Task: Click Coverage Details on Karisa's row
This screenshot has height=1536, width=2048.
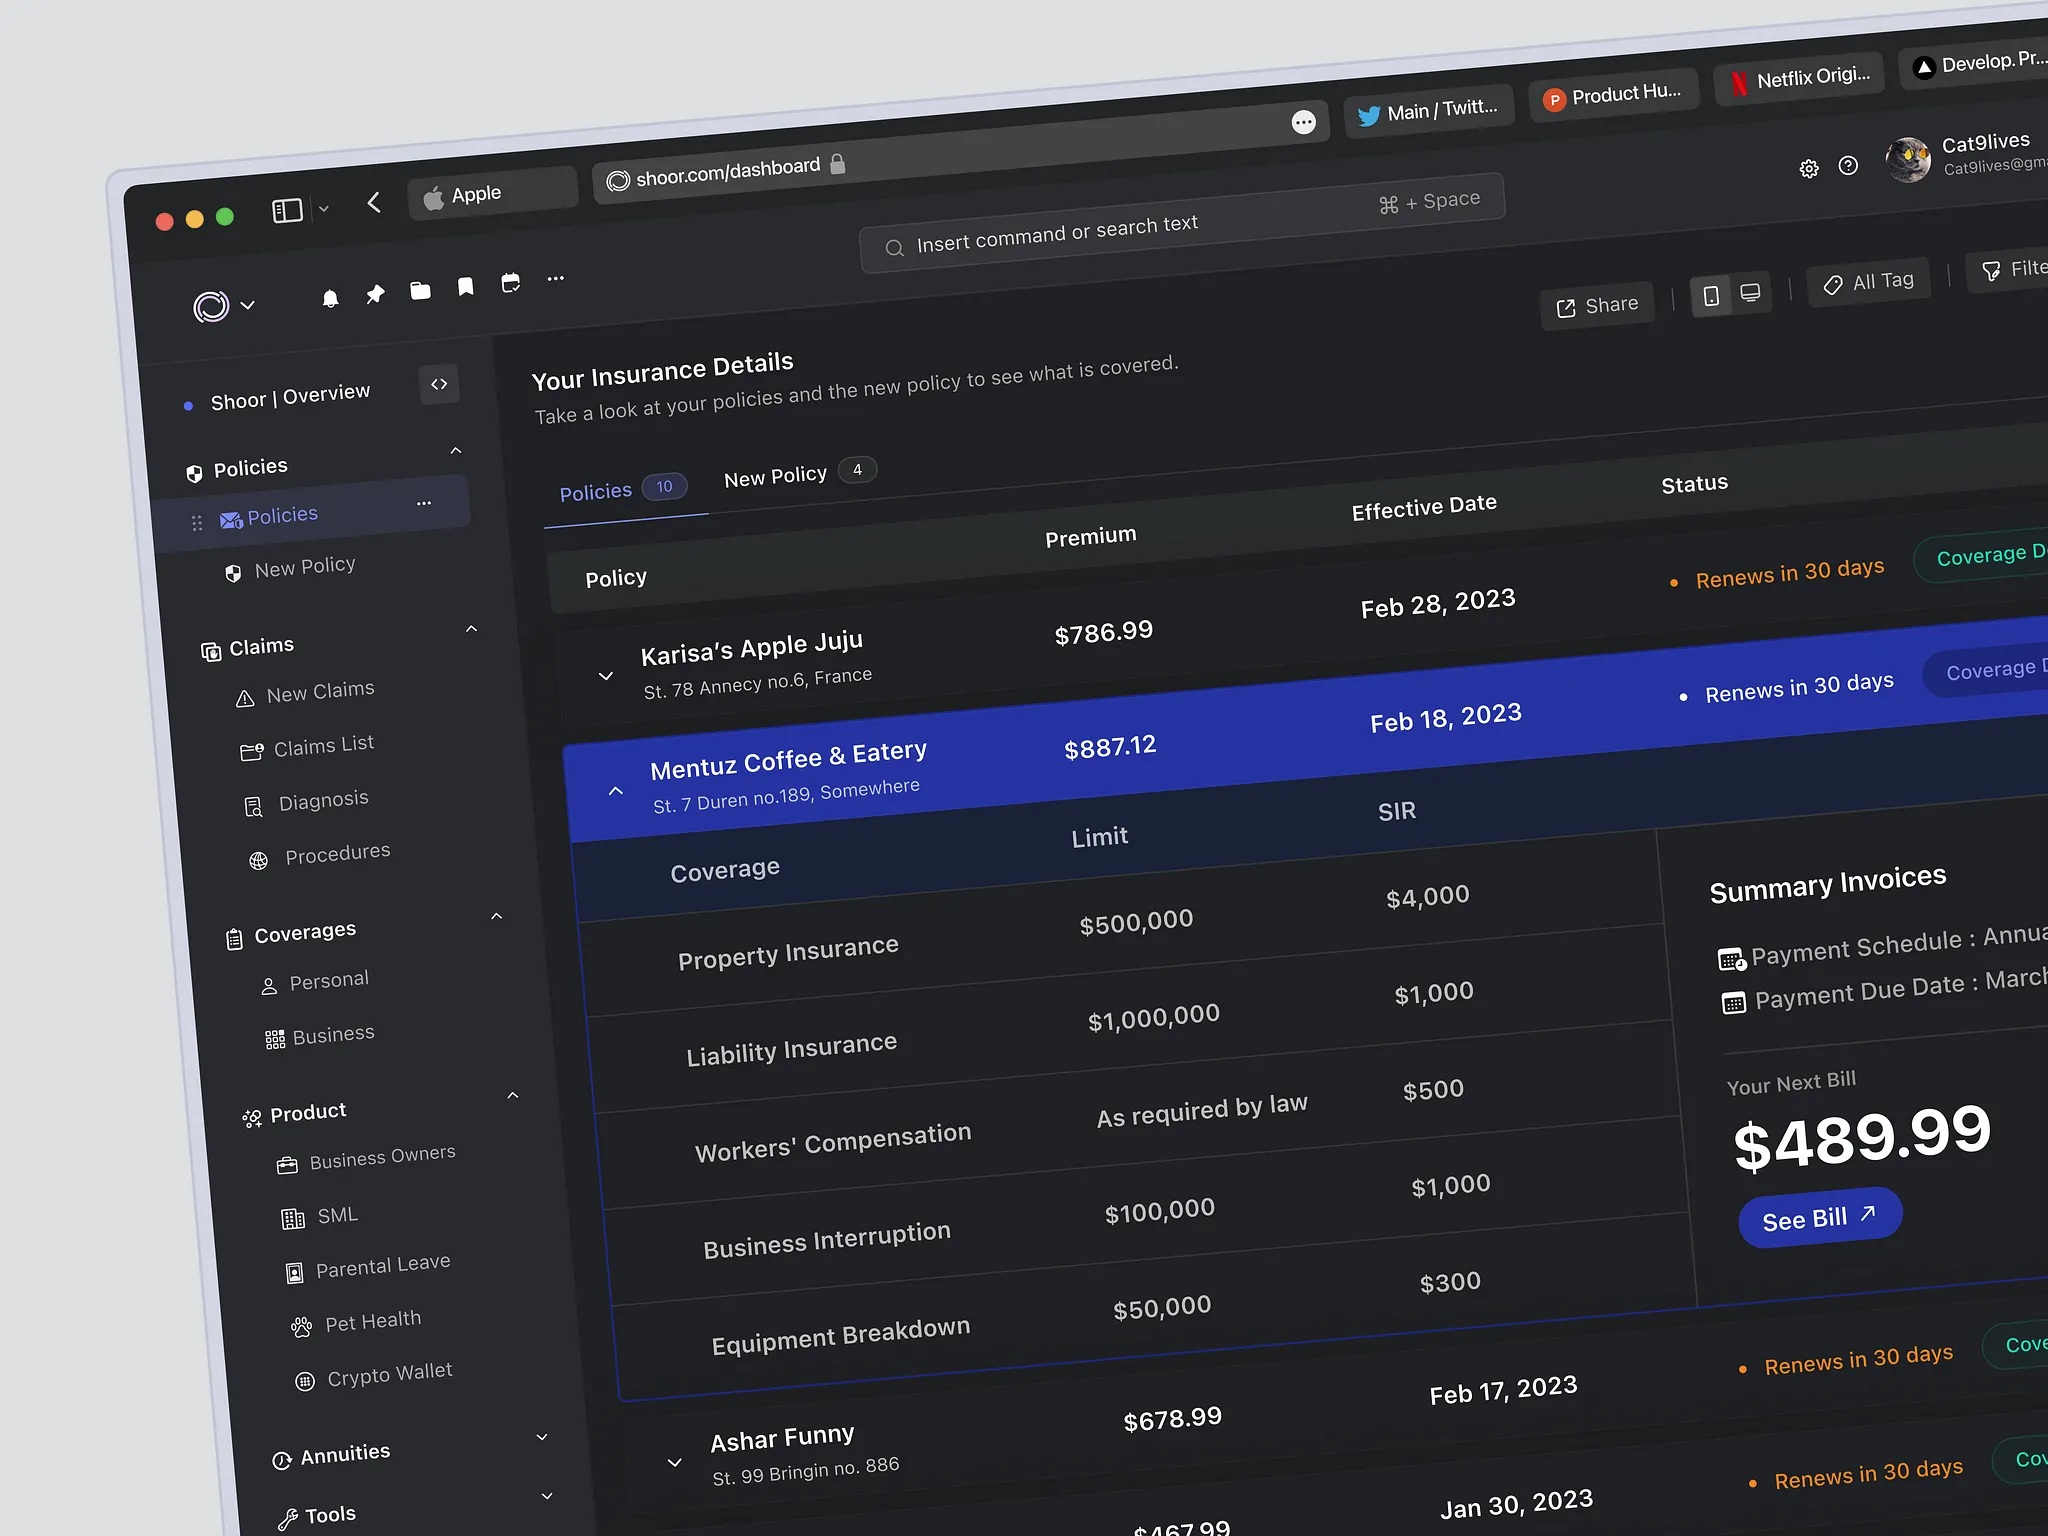Action: coord(1982,554)
